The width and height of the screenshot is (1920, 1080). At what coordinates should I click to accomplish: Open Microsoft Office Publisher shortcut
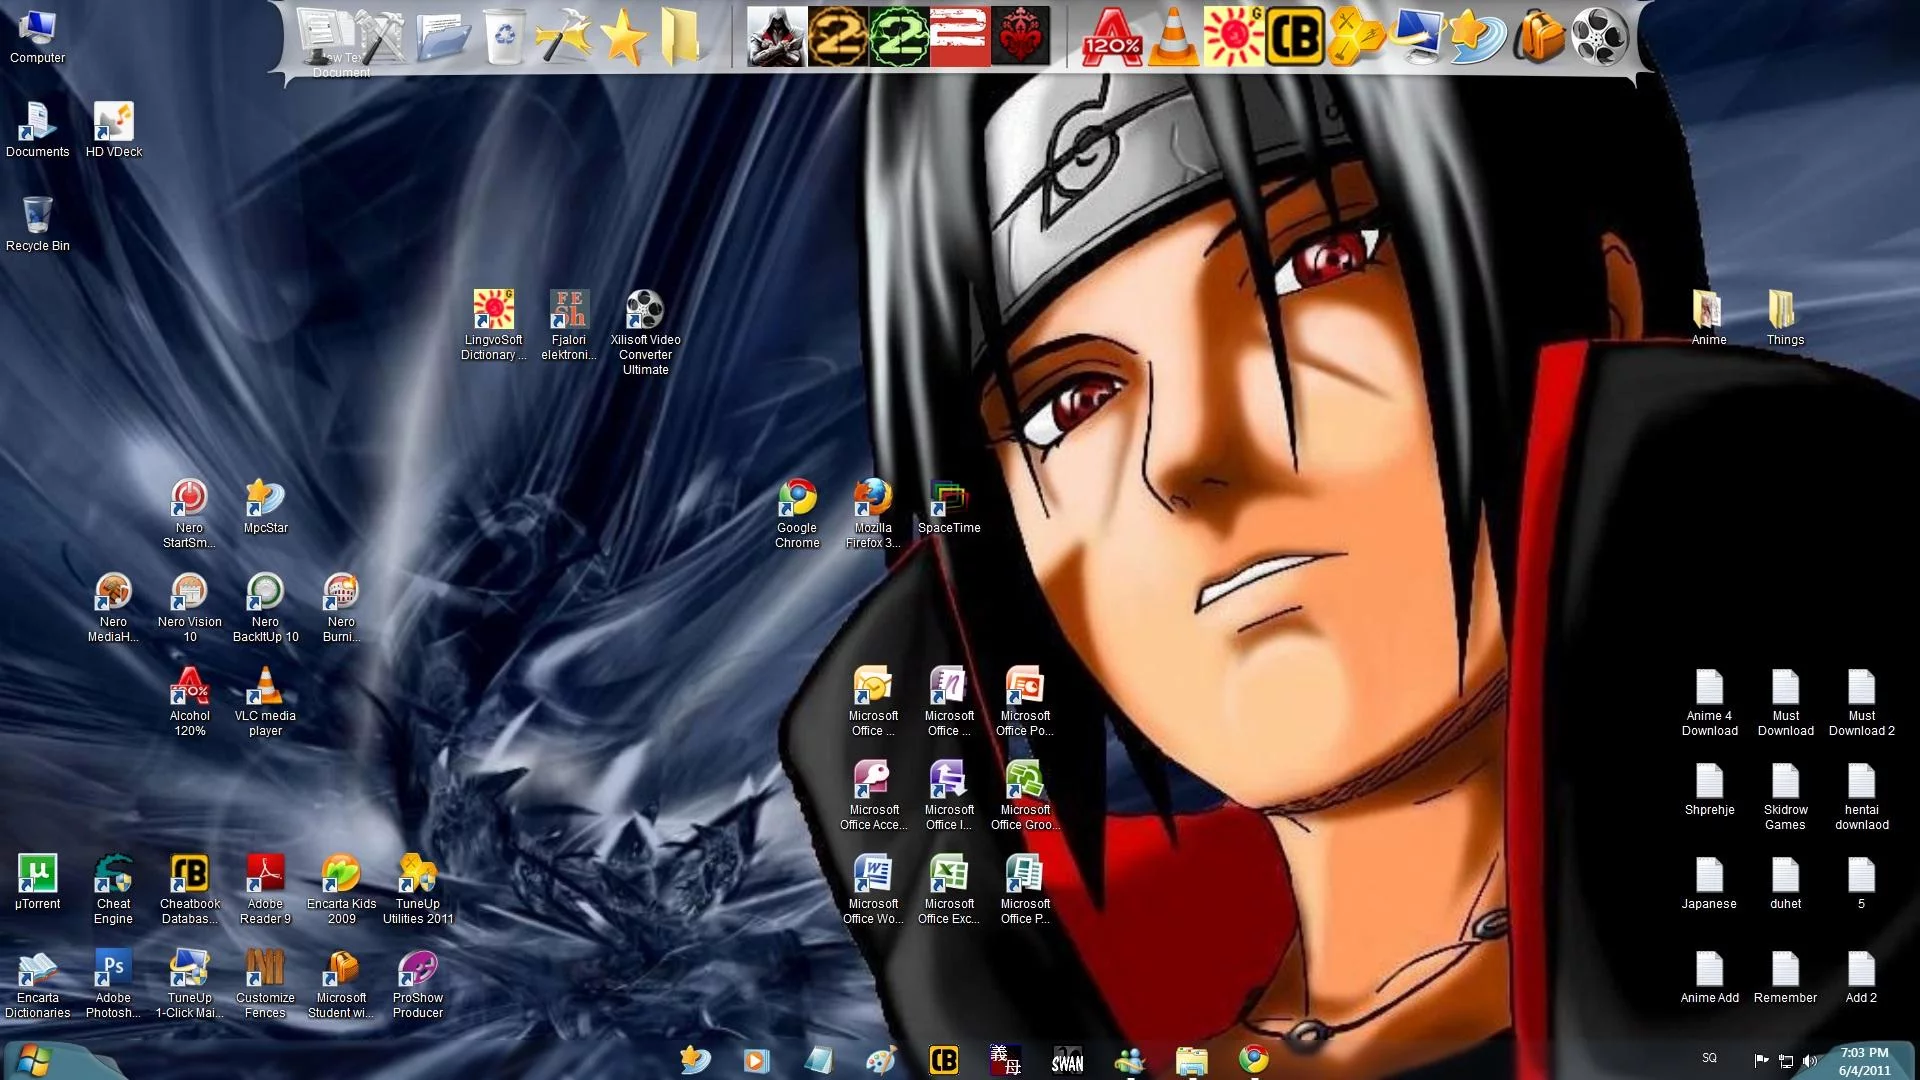pyautogui.click(x=1025, y=889)
